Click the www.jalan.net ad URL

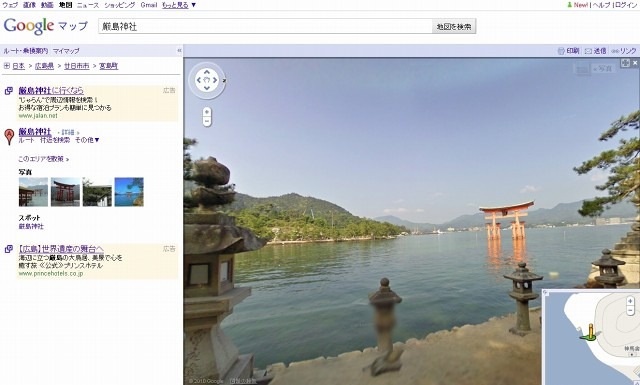[38, 116]
